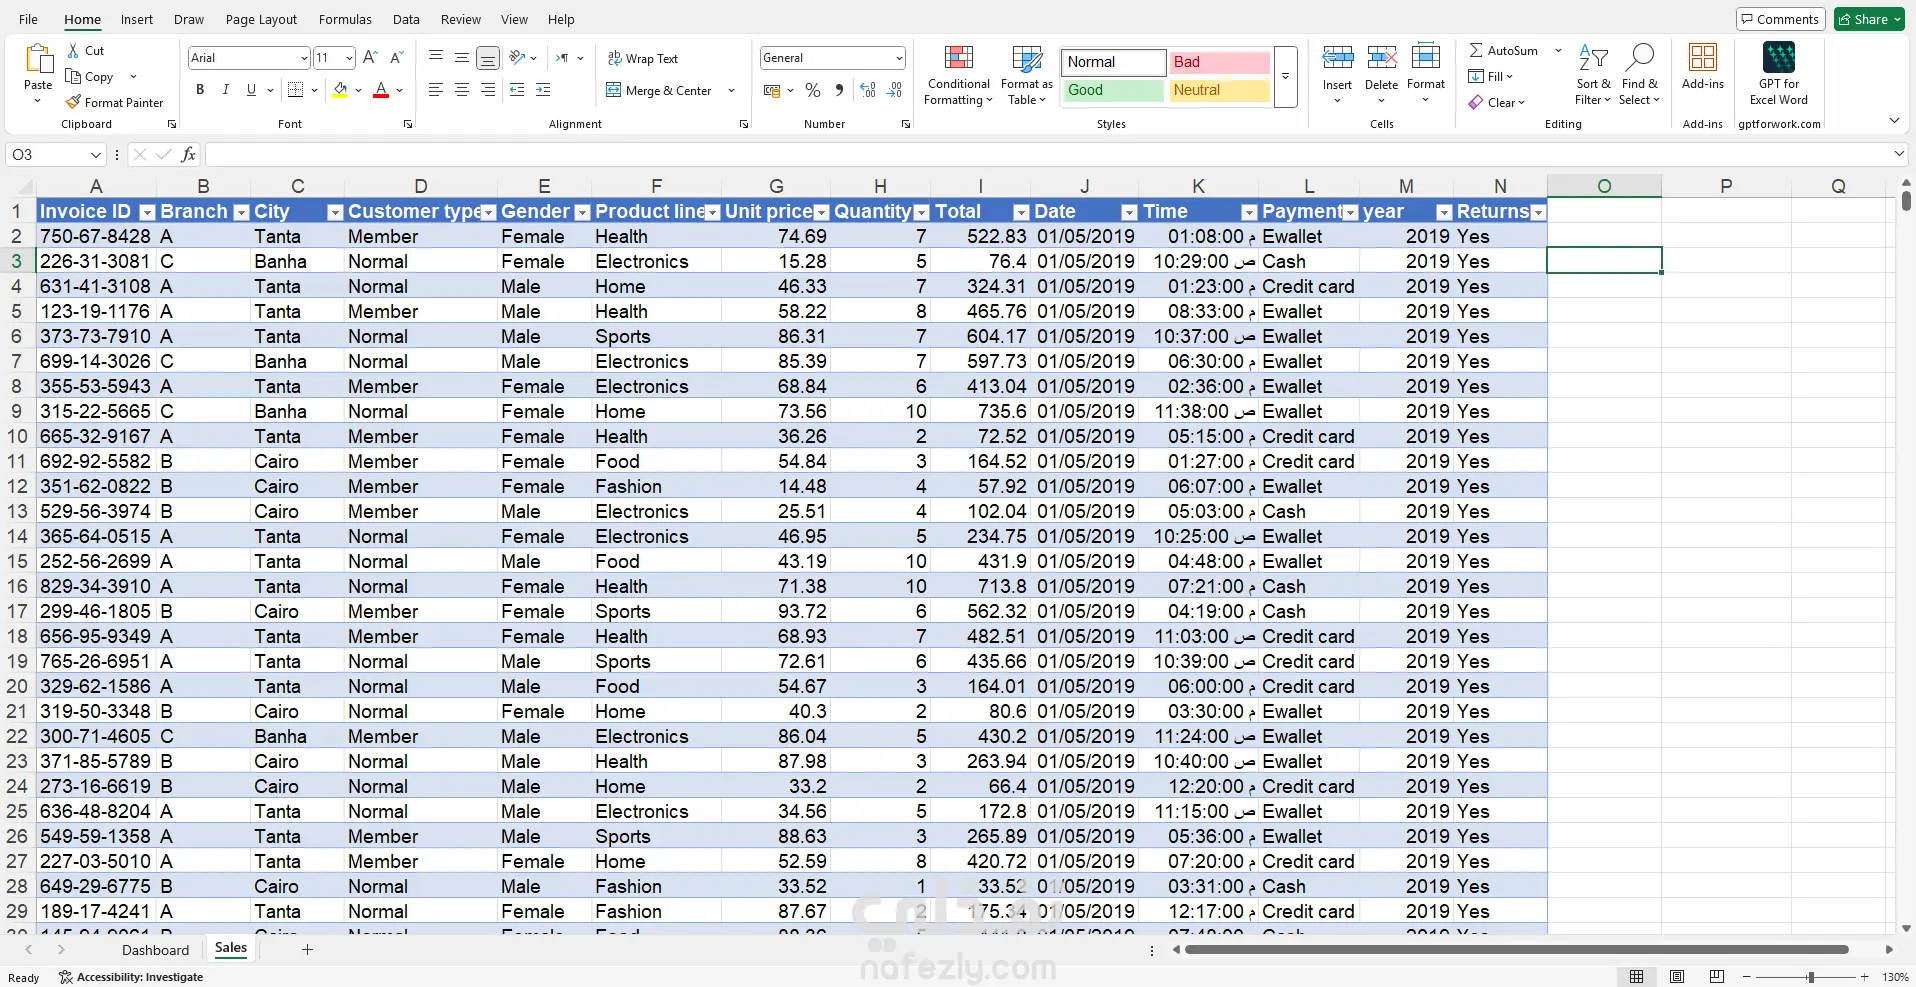Image resolution: width=1916 pixels, height=987 pixels.
Task: Add a new sheet with plus button
Action: pos(307,950)
